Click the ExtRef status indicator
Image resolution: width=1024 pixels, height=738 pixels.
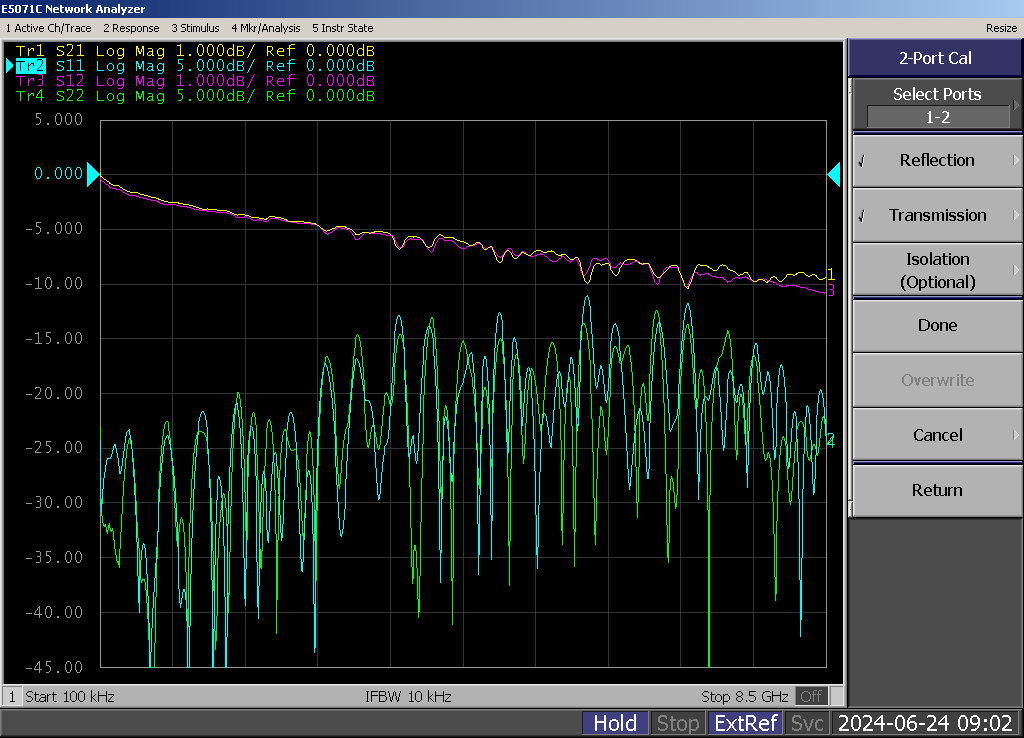click(x=745, y=723)
